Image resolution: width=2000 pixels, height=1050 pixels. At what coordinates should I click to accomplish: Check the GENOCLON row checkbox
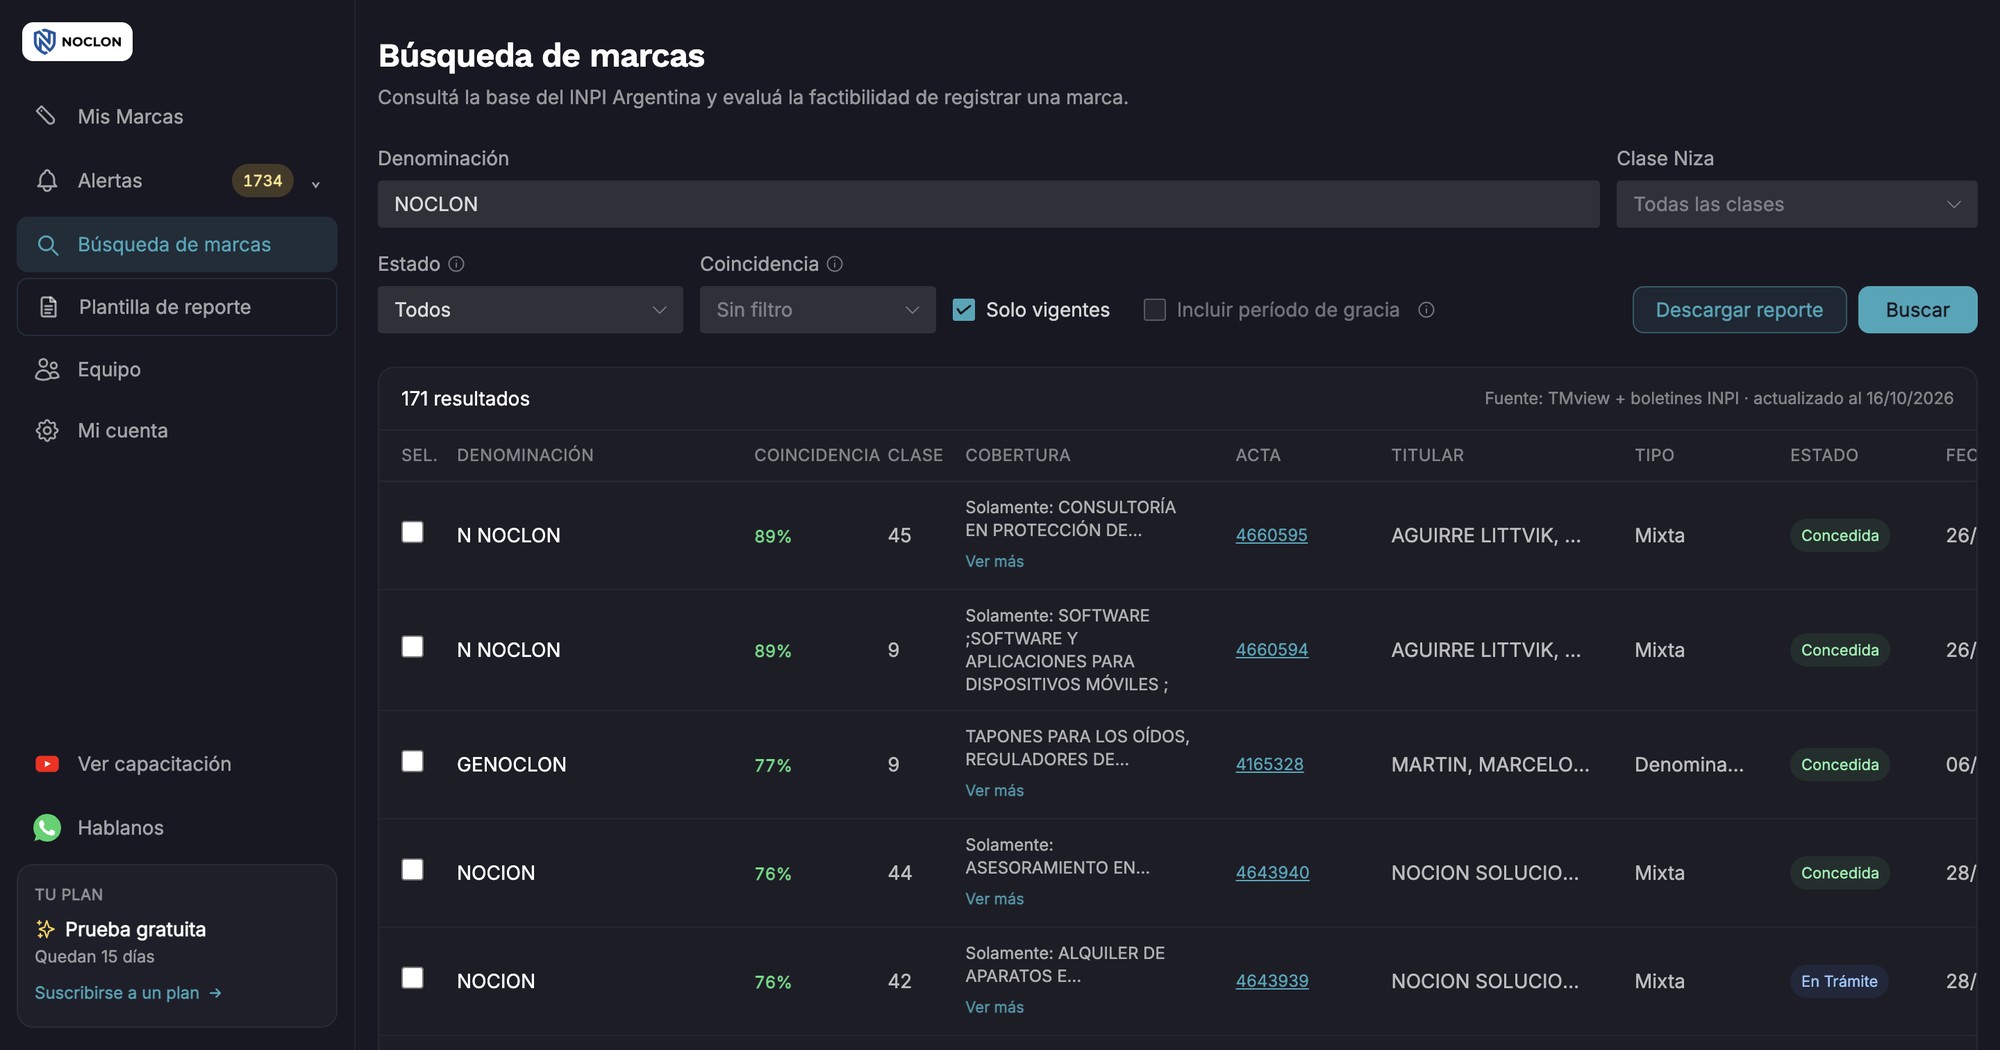[x=413, y=762]
